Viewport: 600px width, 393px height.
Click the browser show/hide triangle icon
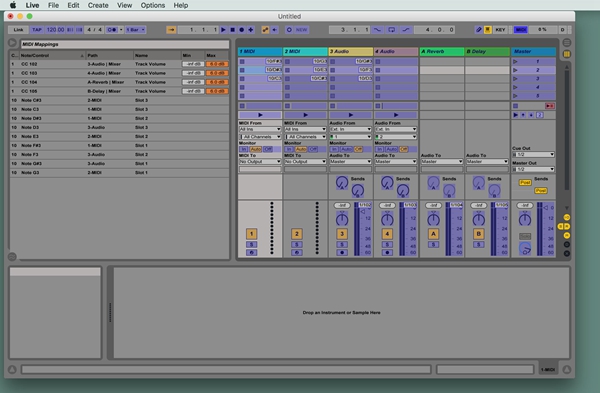coord(12,43)
